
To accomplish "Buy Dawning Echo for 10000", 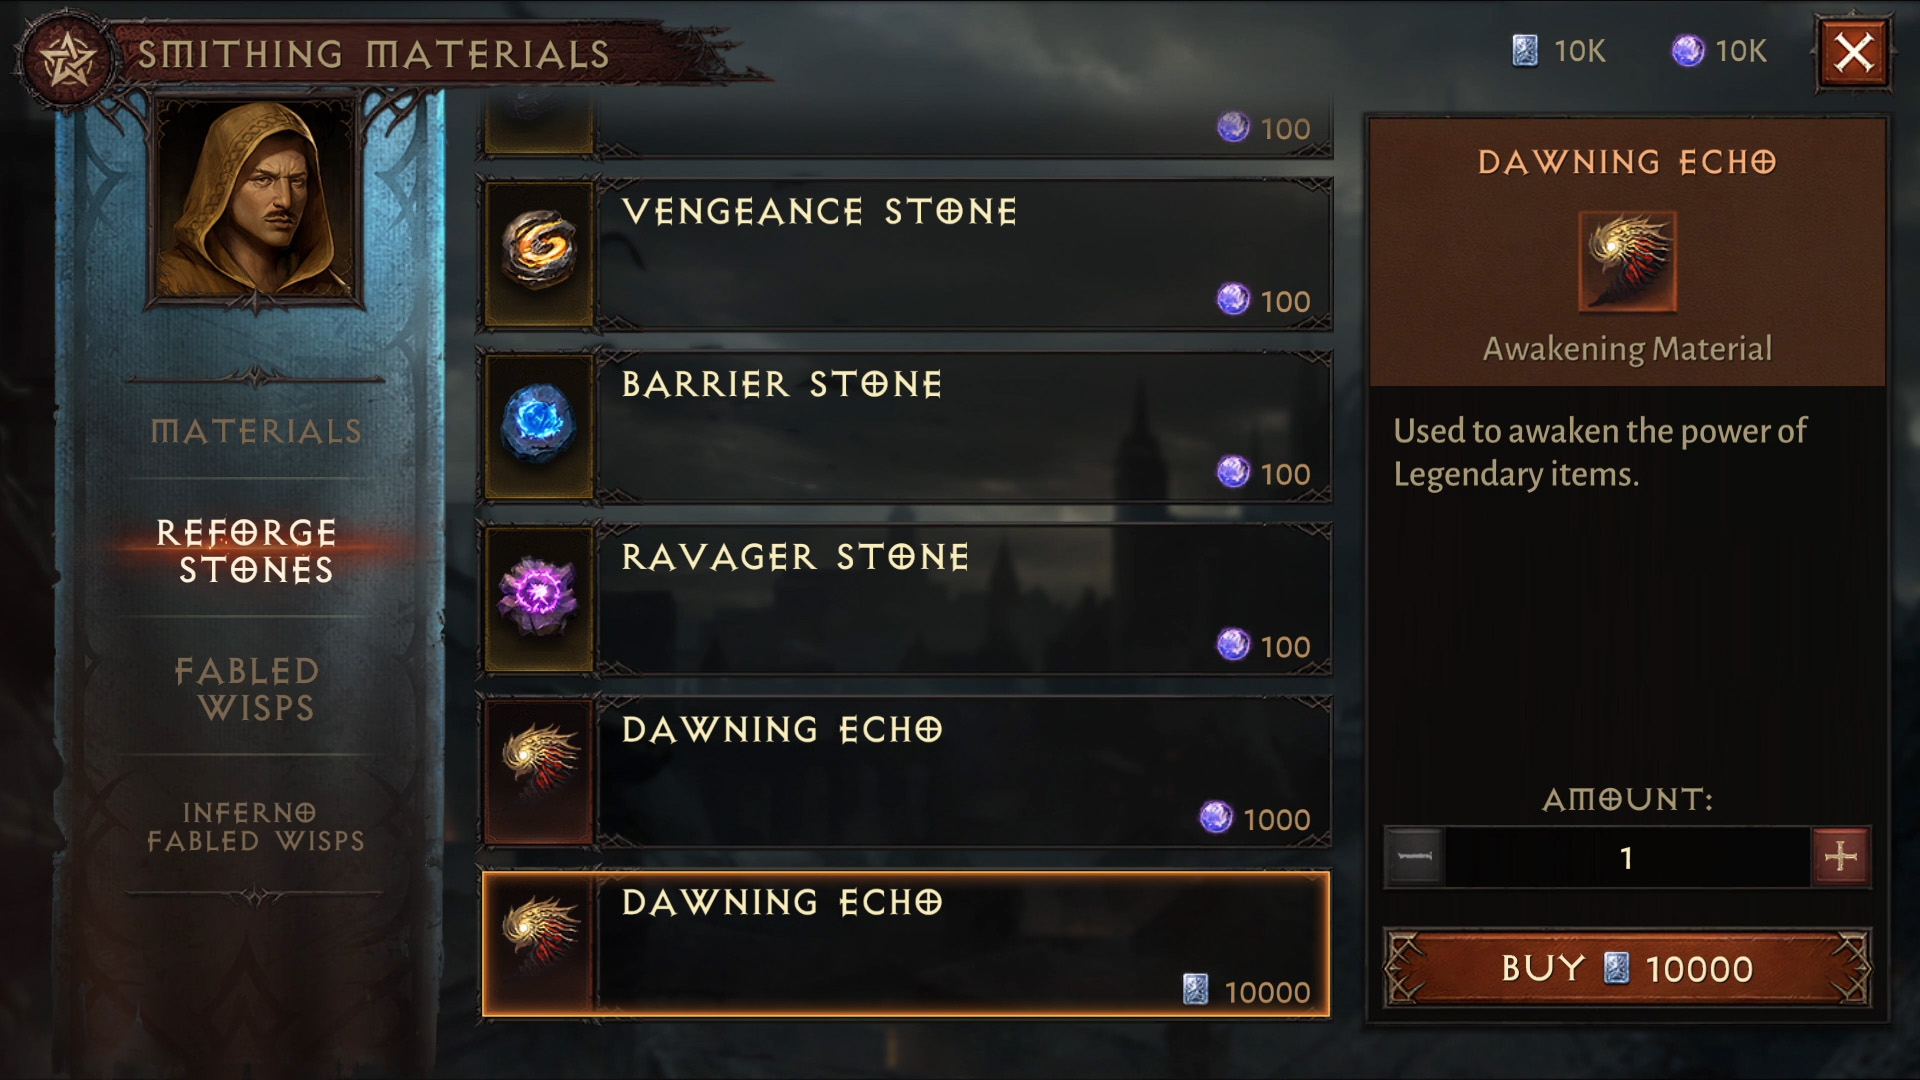I will click(x=1627, y=968).
